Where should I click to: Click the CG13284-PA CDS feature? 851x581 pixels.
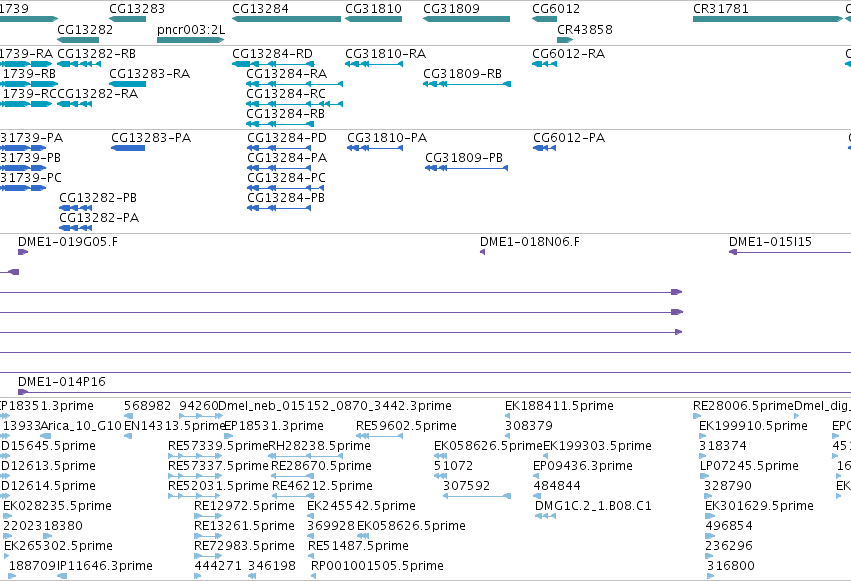pos(279,168)
